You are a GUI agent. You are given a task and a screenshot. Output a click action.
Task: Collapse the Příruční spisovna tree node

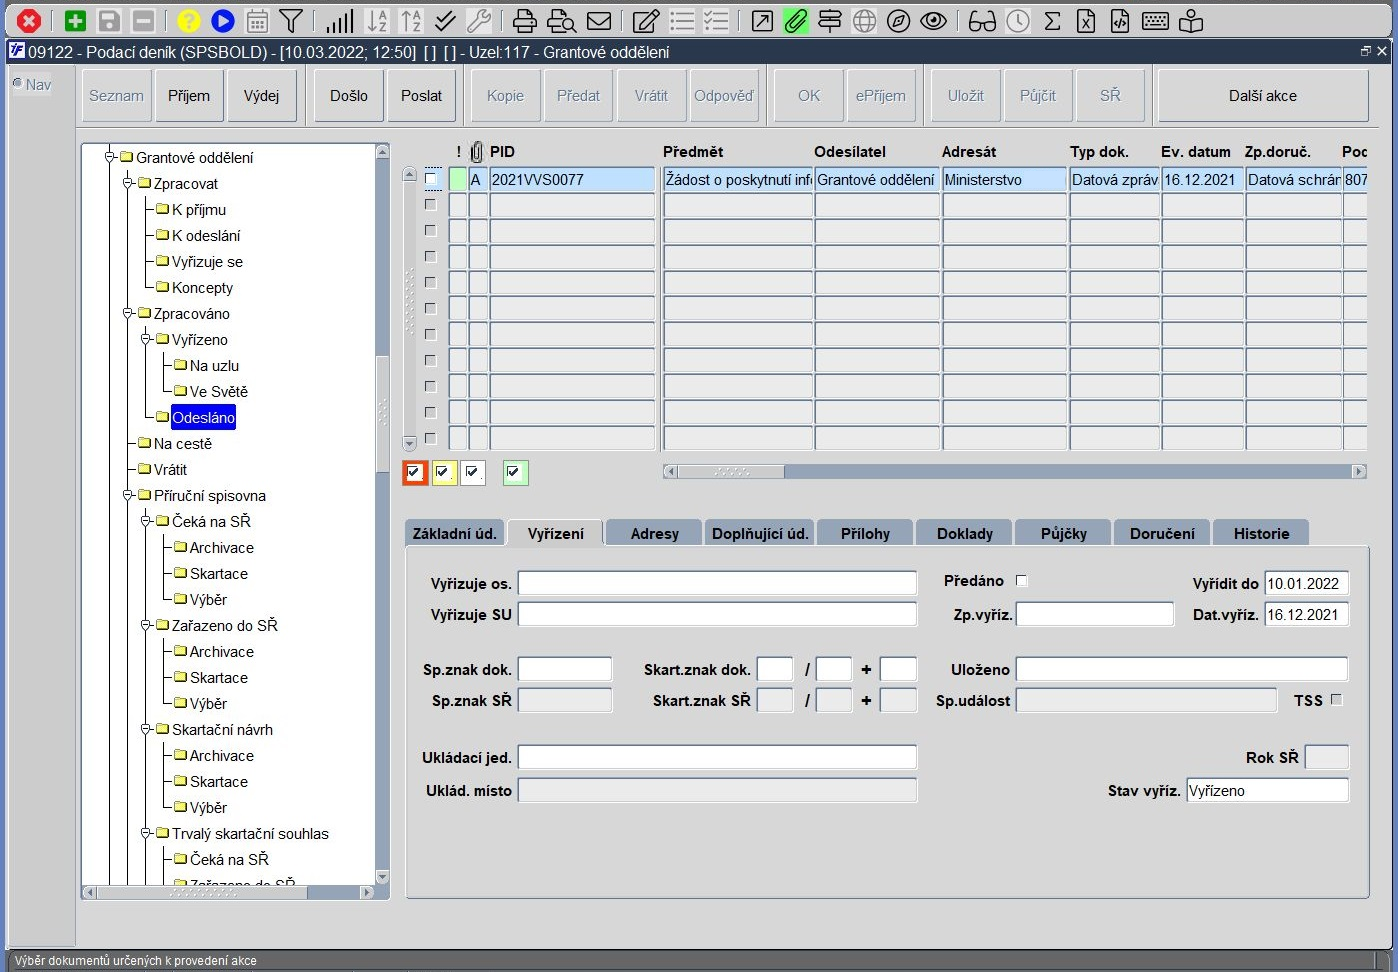128,495
